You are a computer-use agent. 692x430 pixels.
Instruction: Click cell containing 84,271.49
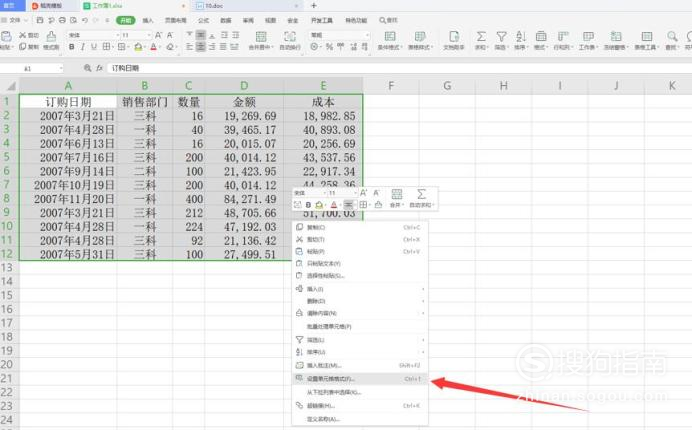click(x=244, y=199)
